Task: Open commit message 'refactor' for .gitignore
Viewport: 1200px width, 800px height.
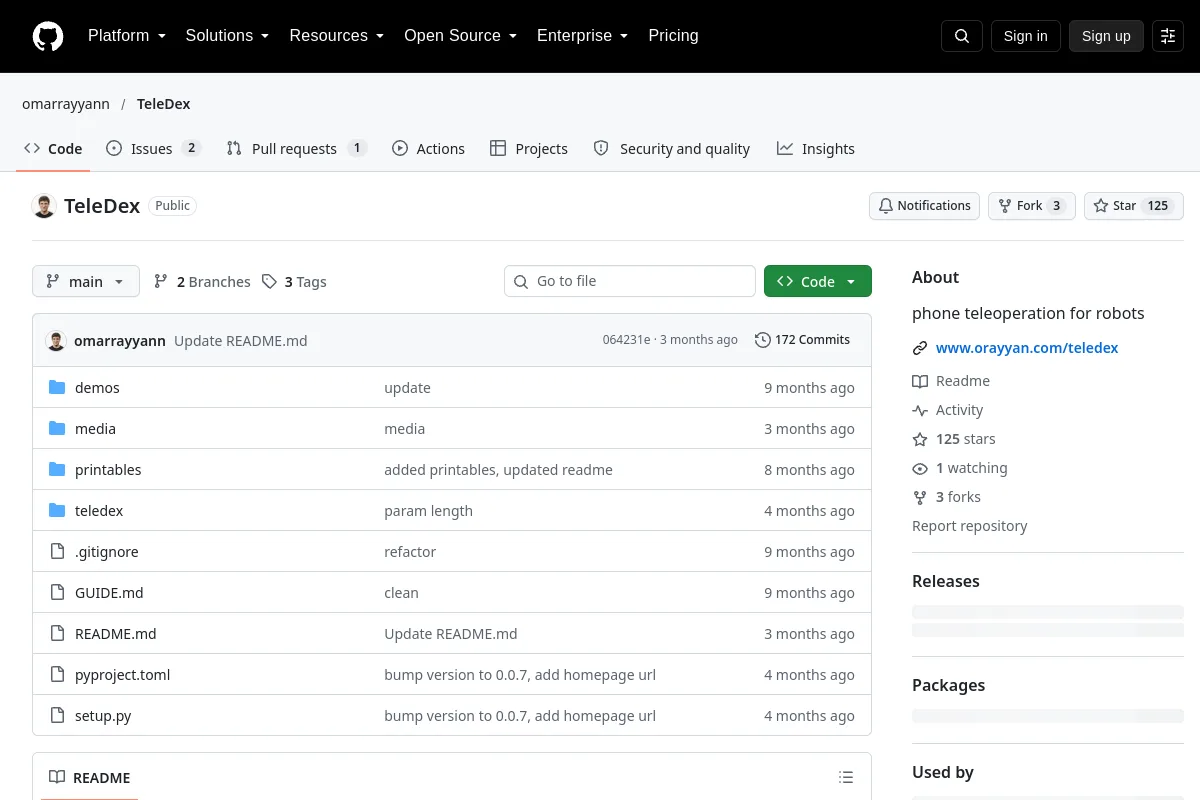Action: pyautogui.click(x=410, y=551)
